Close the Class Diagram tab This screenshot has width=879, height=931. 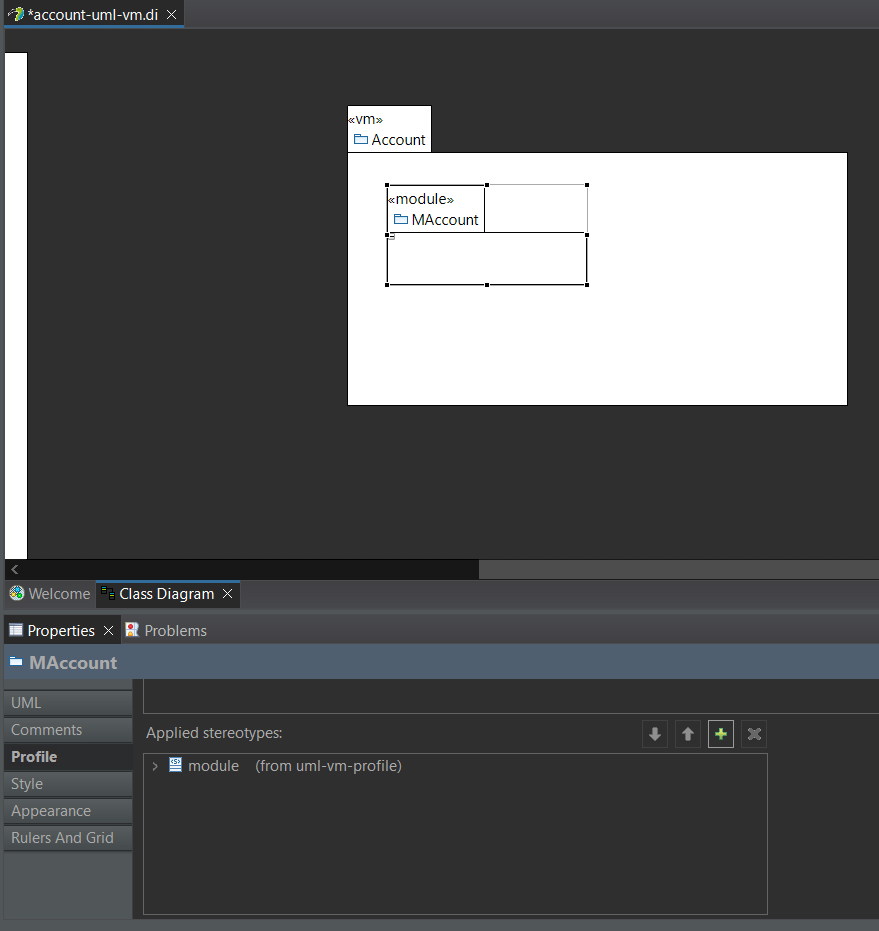point(227,594)
